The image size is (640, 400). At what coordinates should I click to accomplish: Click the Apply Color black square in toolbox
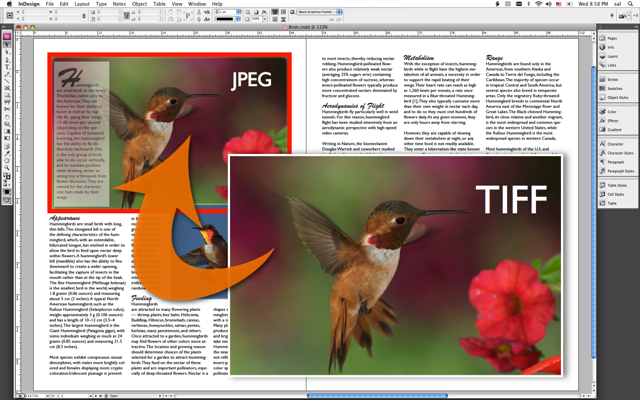[x=7, y=192]
